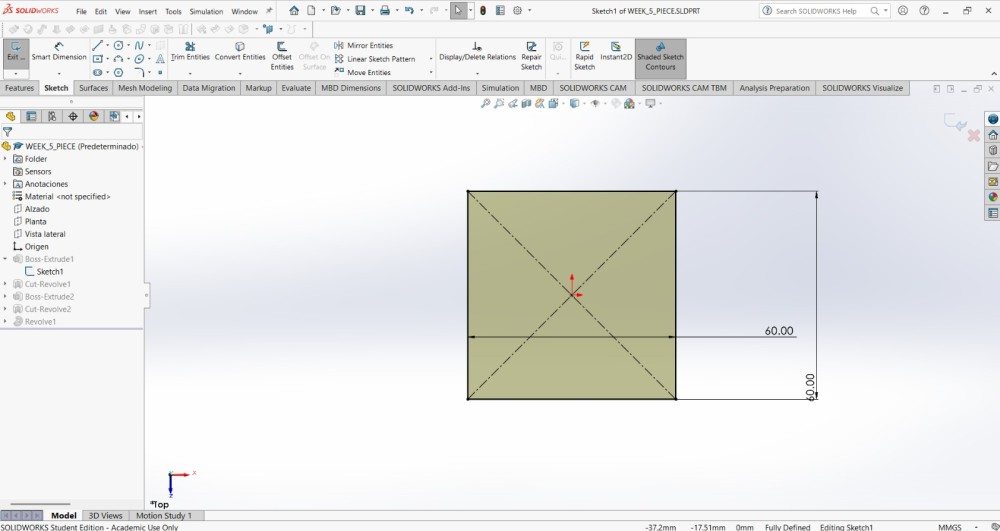Select the Straight Slot tool
The image size is (1000, 531).
tap(98, 73)
